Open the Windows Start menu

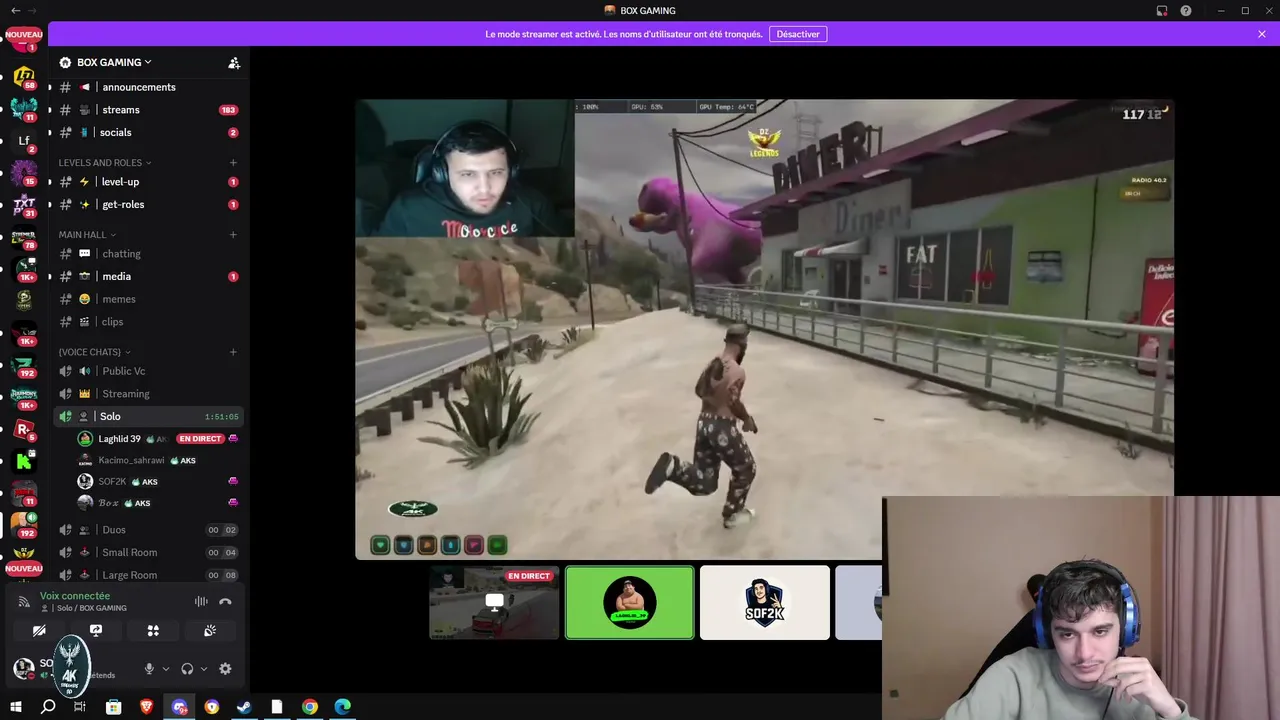pos(15,707)
